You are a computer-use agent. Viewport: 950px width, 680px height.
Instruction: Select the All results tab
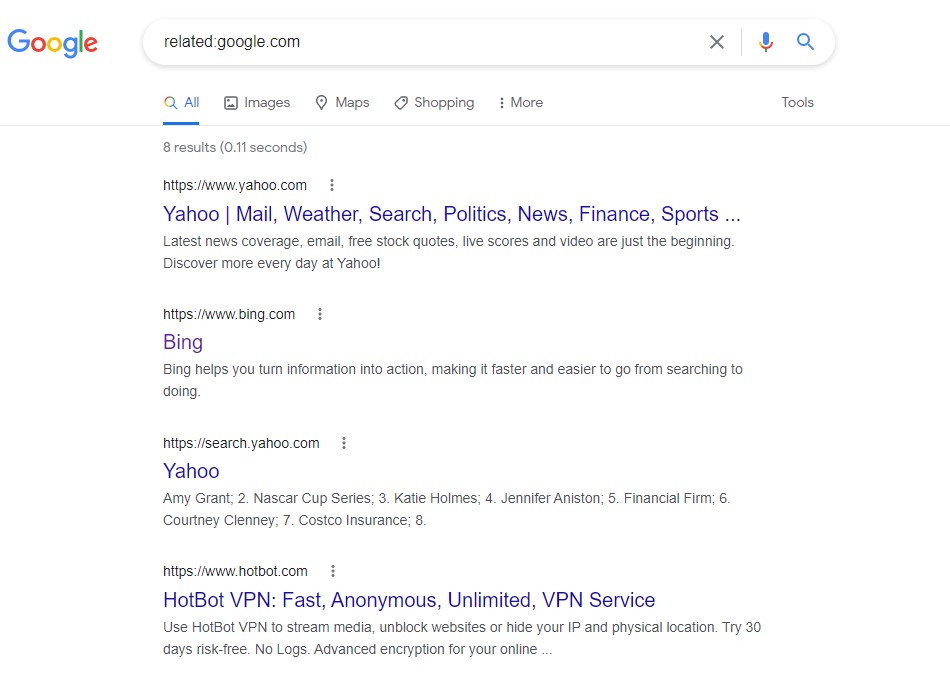182,102
